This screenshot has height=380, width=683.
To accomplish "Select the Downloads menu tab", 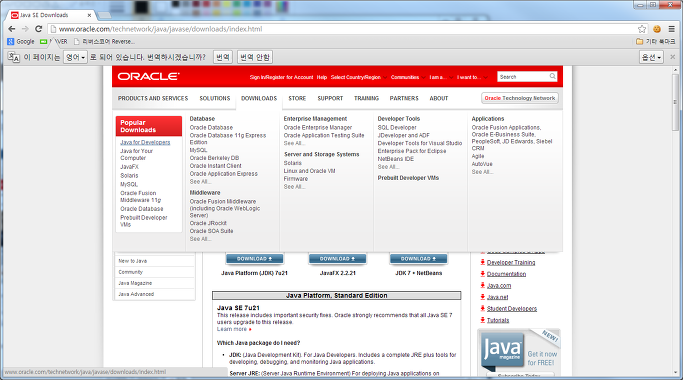I will [259, 98].
